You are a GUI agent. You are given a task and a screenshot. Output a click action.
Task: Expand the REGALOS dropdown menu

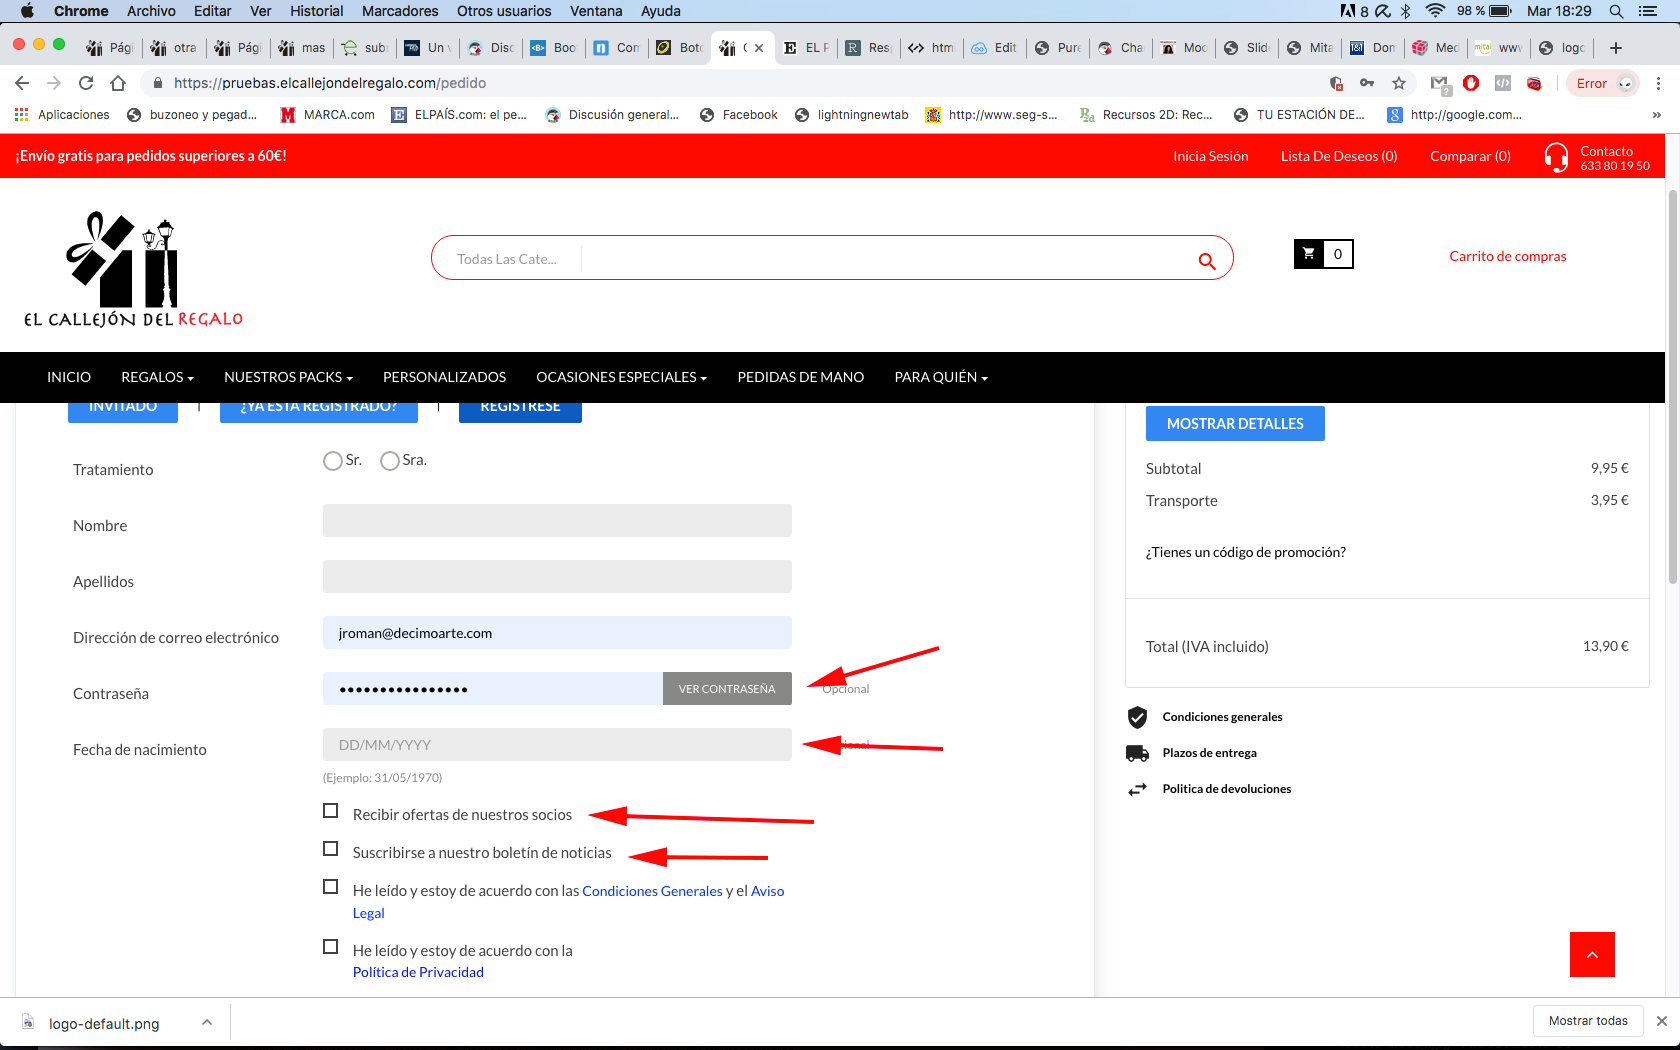tap(157, 377)
